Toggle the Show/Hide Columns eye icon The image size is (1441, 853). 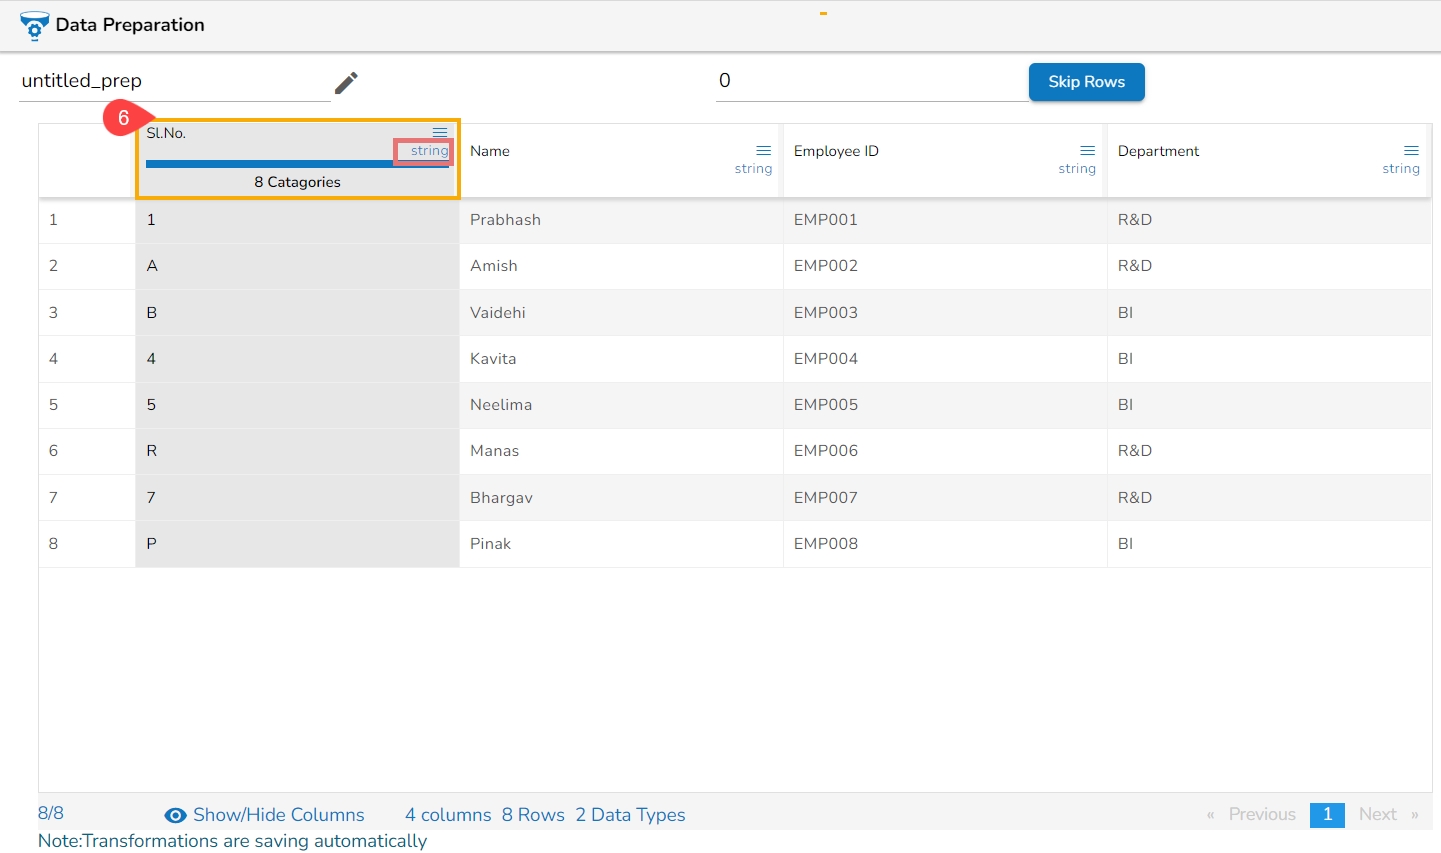point(175,815)
